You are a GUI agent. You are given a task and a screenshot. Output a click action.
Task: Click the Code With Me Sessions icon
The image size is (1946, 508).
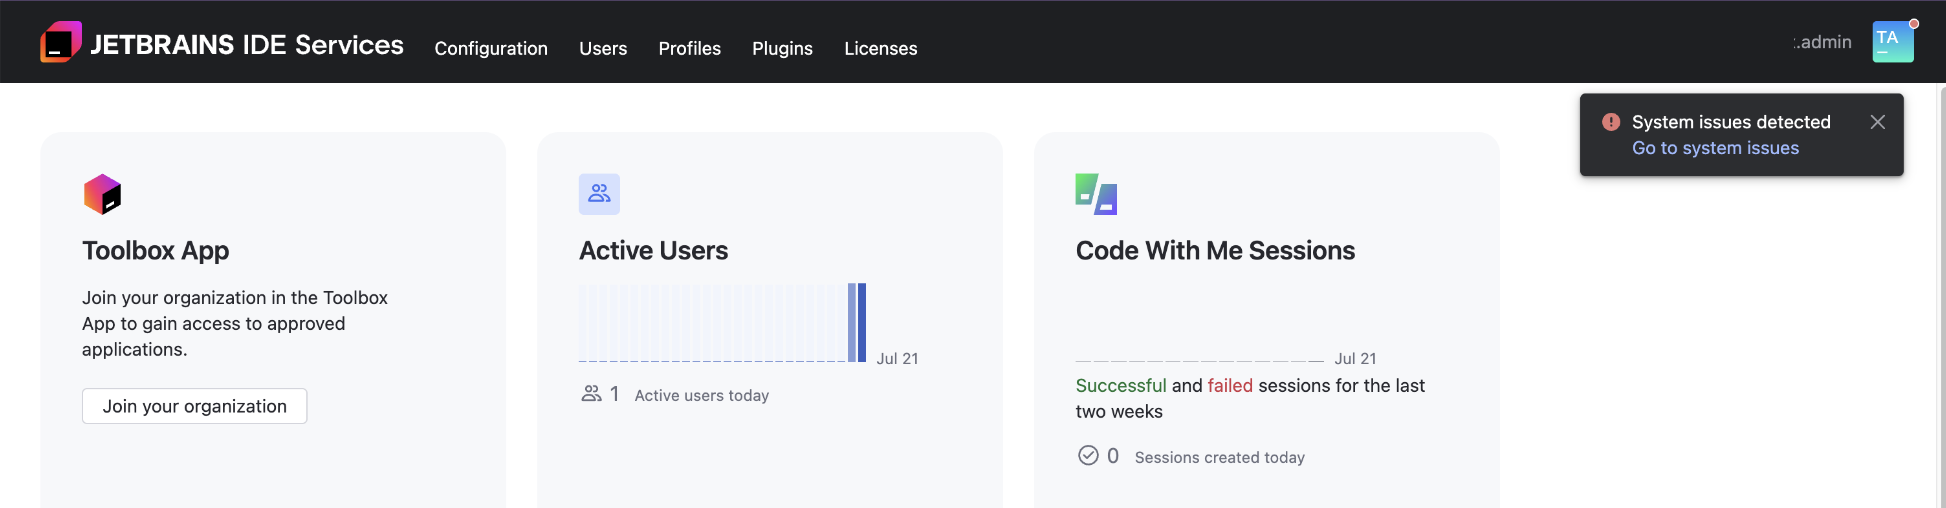[x=1096, y=194]
